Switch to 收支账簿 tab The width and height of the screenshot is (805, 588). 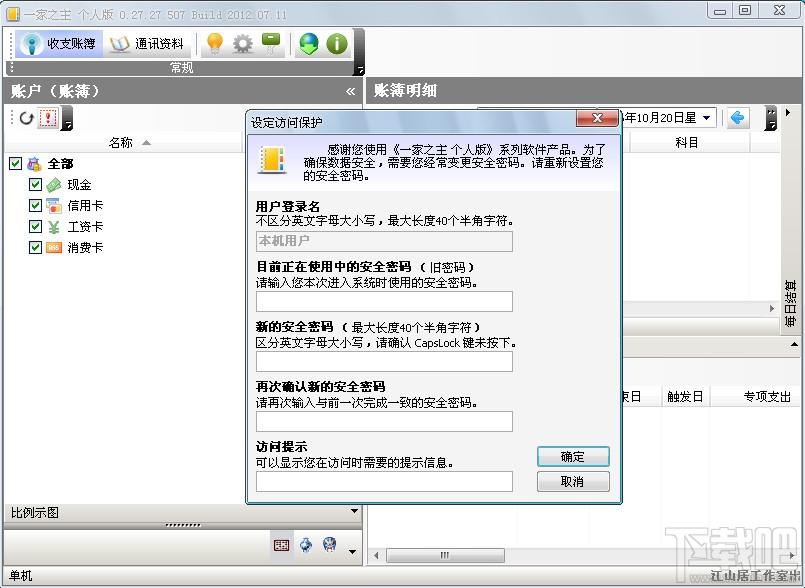click(58, 44)
